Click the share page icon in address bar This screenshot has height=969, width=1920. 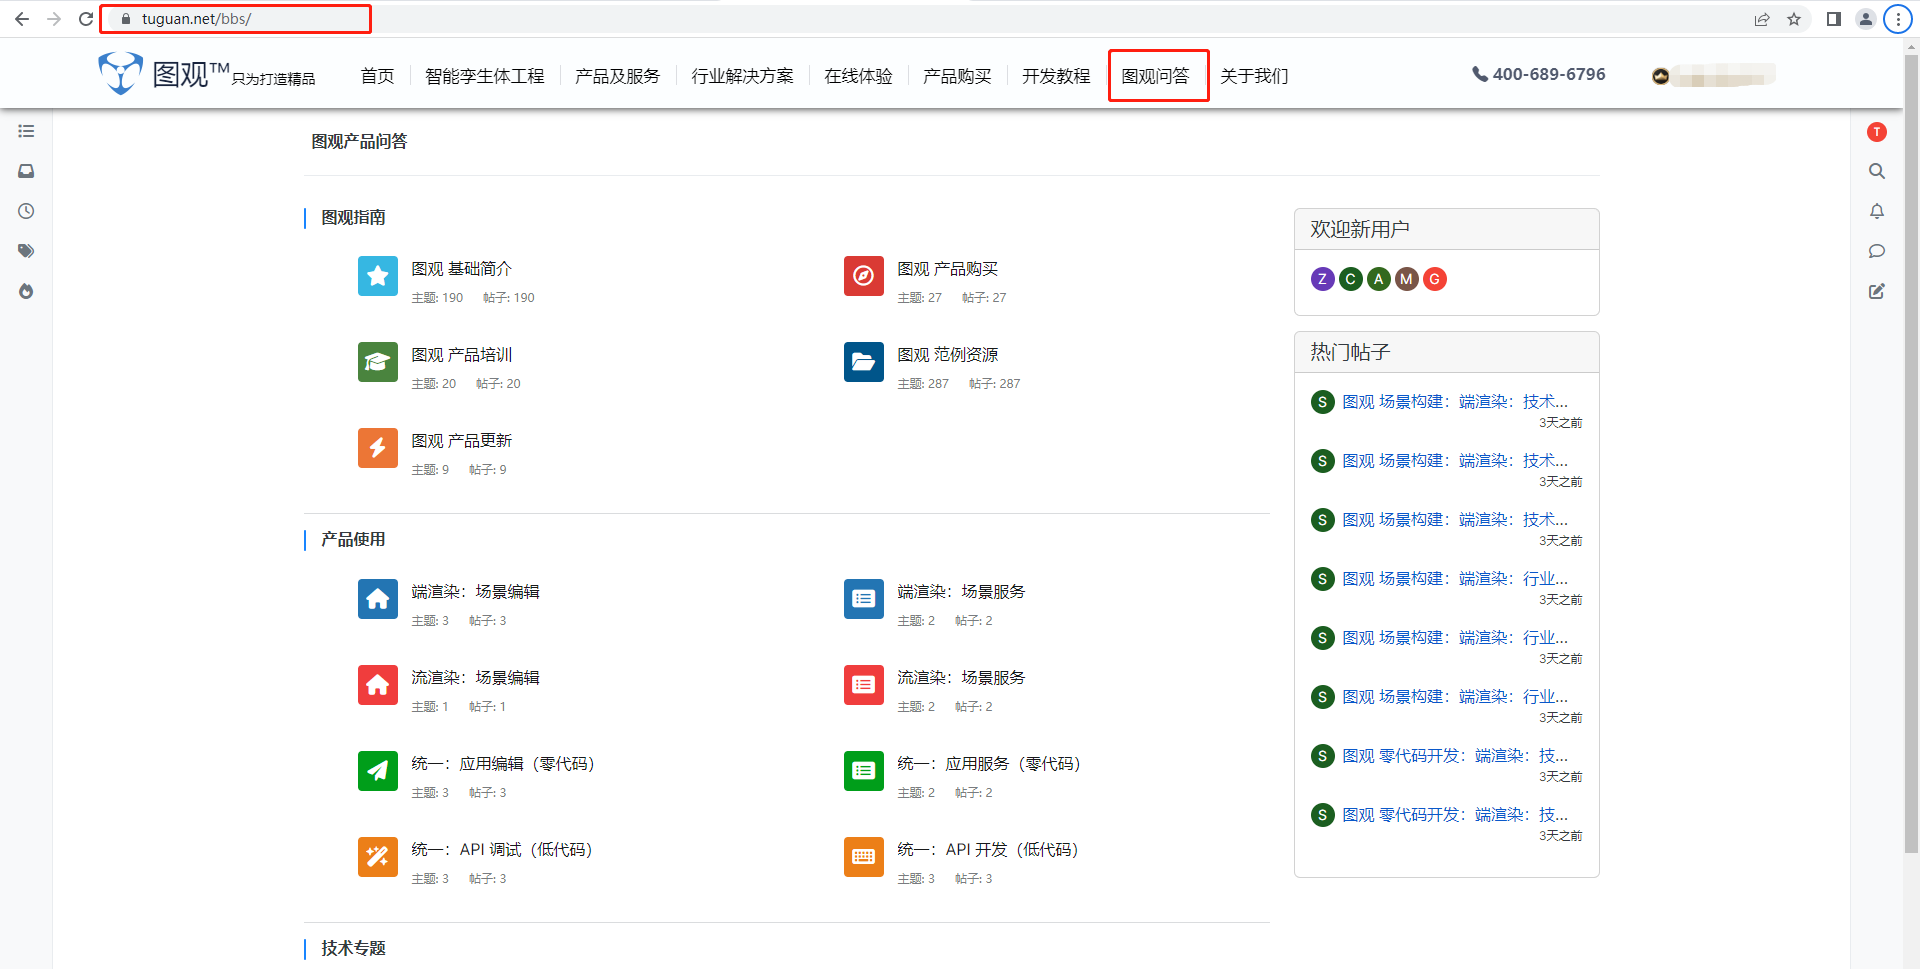pyautogui.click(x=1762, y=19)
